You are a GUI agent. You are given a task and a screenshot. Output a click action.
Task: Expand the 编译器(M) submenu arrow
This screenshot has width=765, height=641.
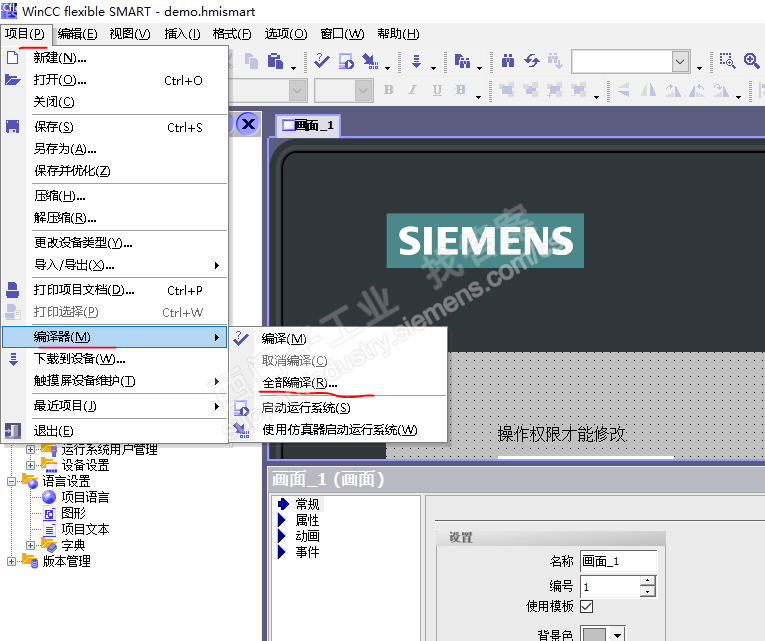[x=217, y=337]
